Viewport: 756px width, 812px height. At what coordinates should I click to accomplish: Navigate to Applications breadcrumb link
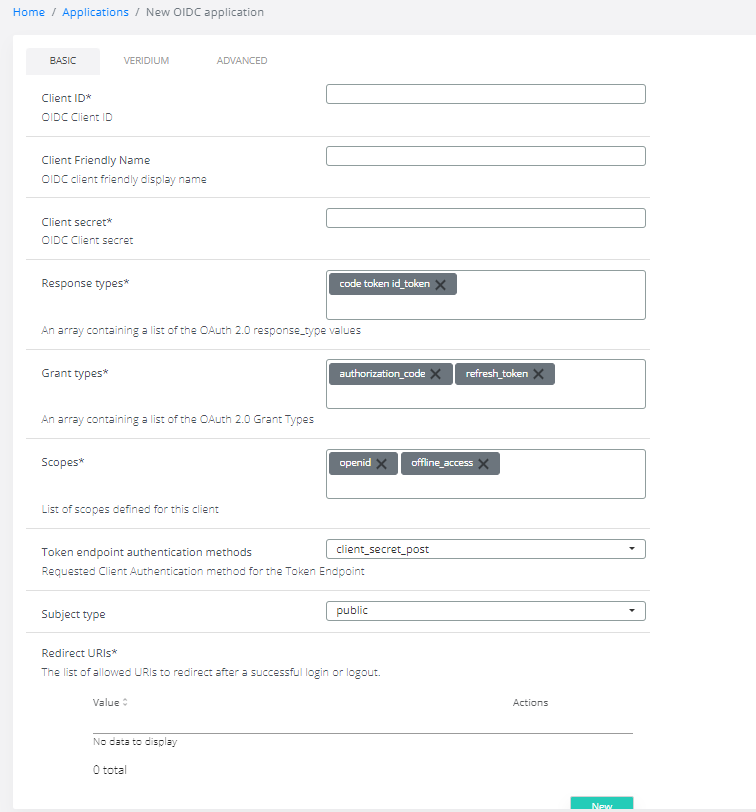[x=95, y=12]
